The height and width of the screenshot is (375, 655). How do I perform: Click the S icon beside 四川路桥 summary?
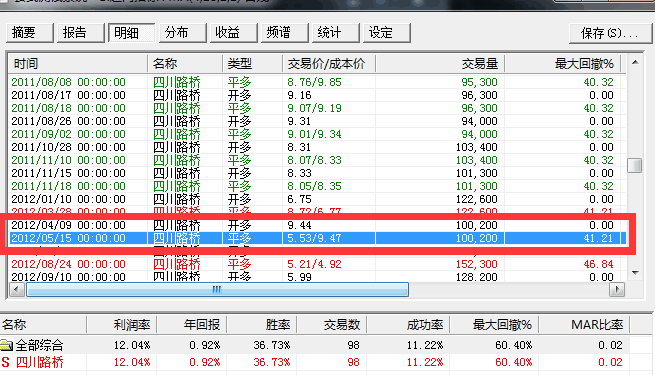click(x=5, y=362)
